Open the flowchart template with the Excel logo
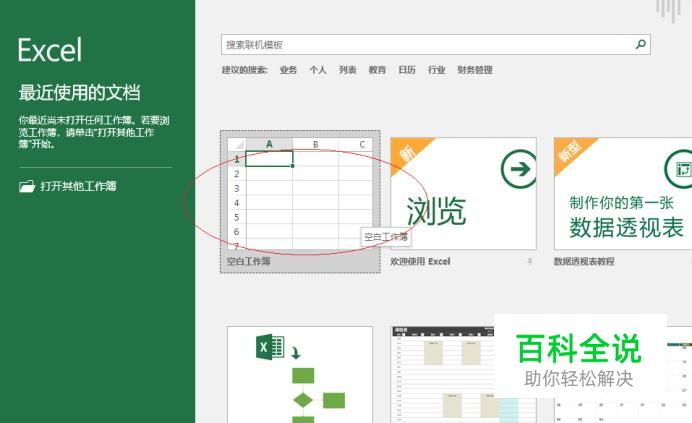Image resolution: width=692 pixels, height=423 pixels. click(300, 374)
